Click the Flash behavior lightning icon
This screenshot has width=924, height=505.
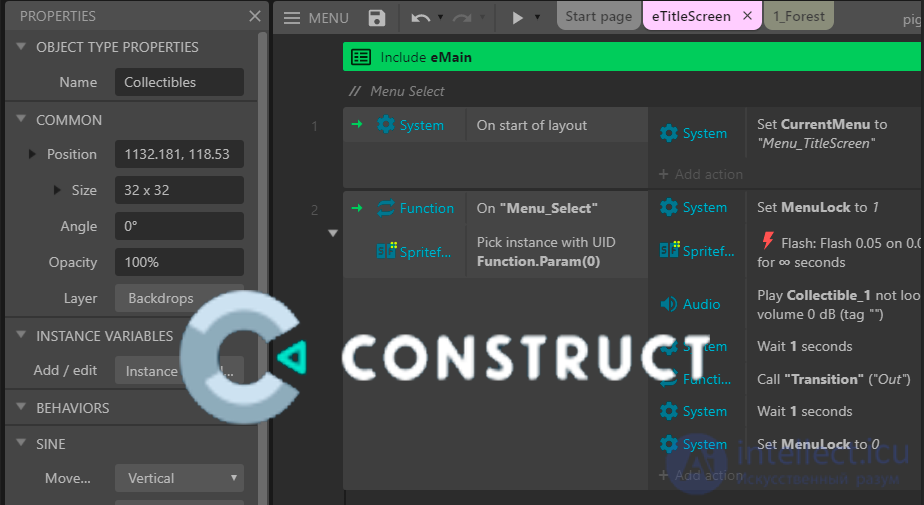(x=767, y=240)
